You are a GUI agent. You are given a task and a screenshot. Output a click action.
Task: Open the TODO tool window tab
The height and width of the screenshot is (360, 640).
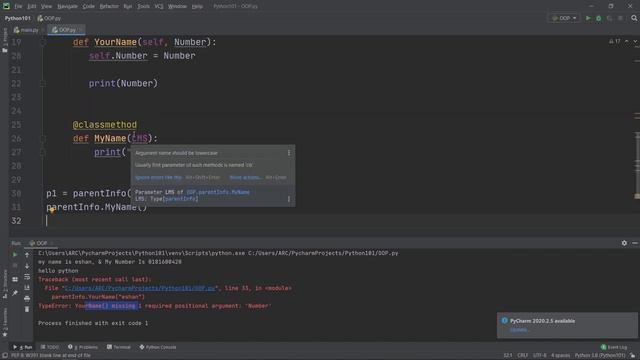[50, 347]
